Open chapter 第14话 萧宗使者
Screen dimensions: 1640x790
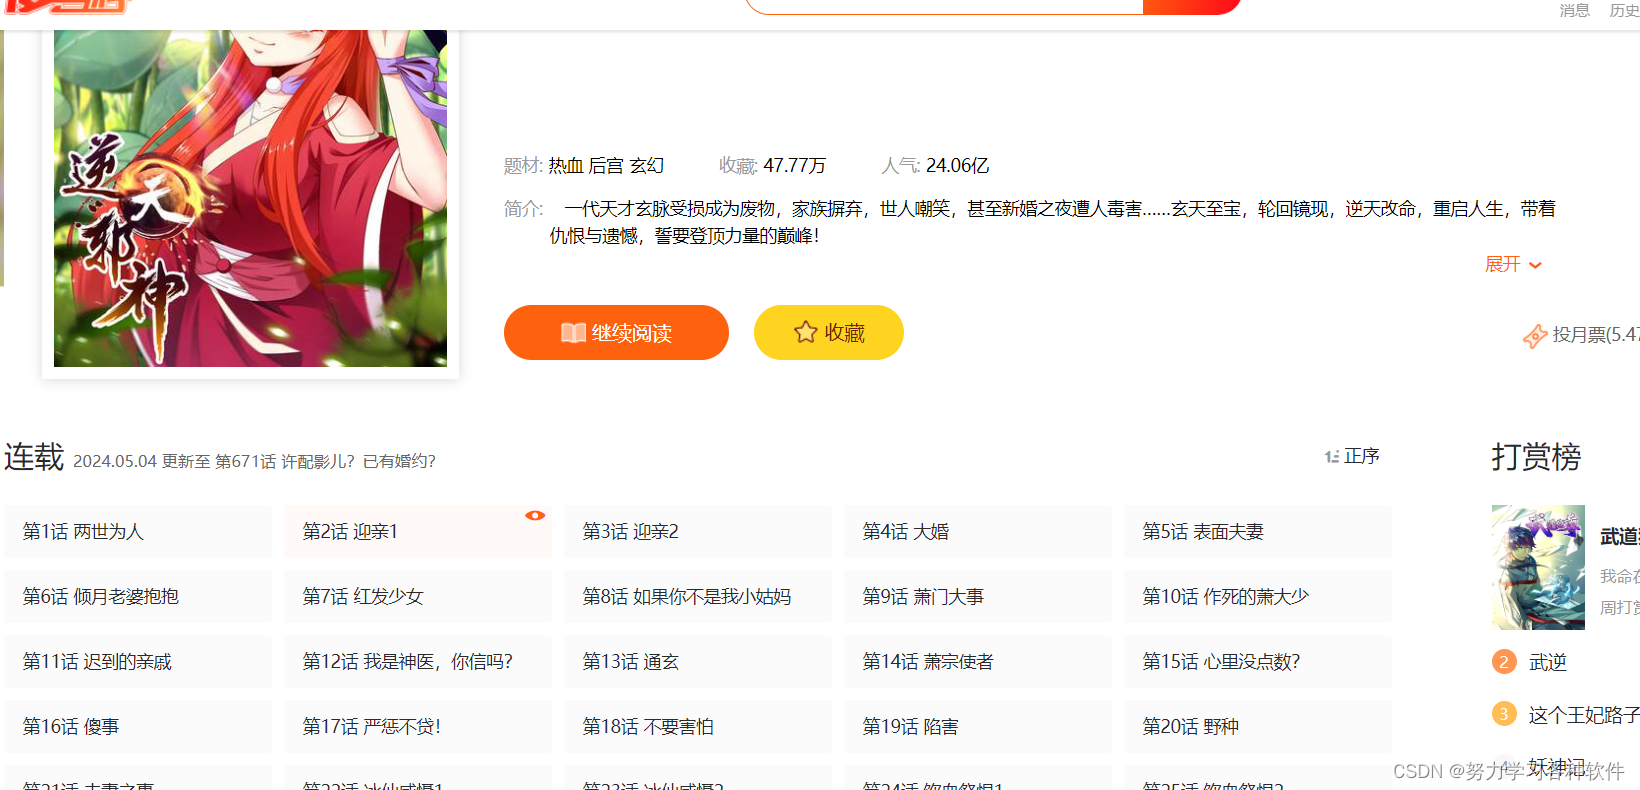978,661
